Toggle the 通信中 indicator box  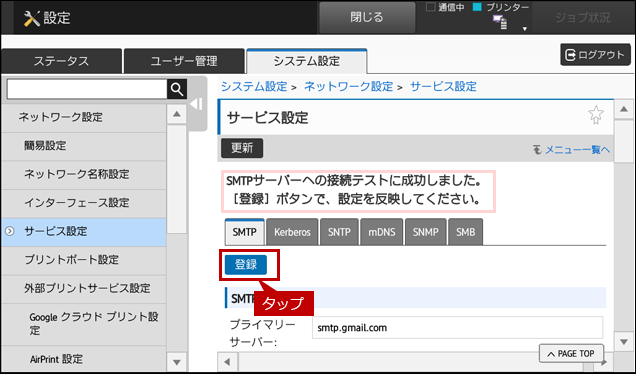point(430,6)
